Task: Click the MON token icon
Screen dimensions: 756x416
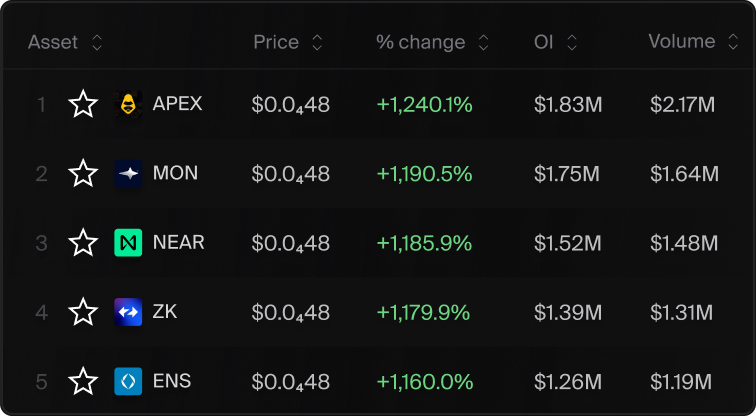Action: pyautogui.click(x=128, y=174)
